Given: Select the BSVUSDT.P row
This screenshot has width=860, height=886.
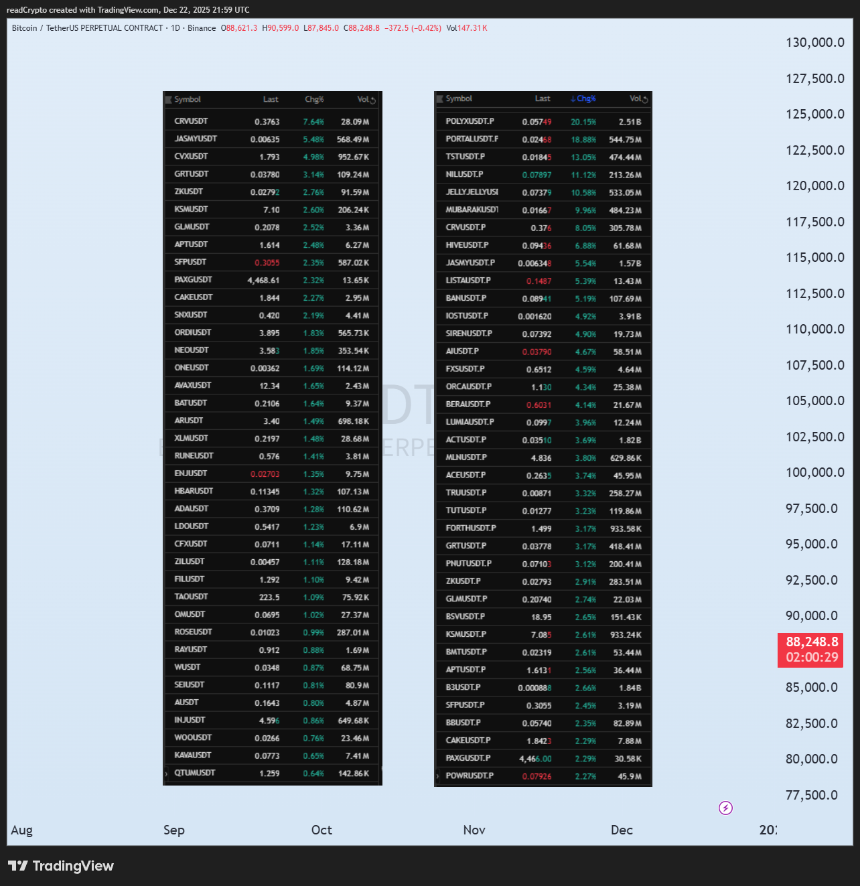Looking at the screenshot, I should [544, 617].
